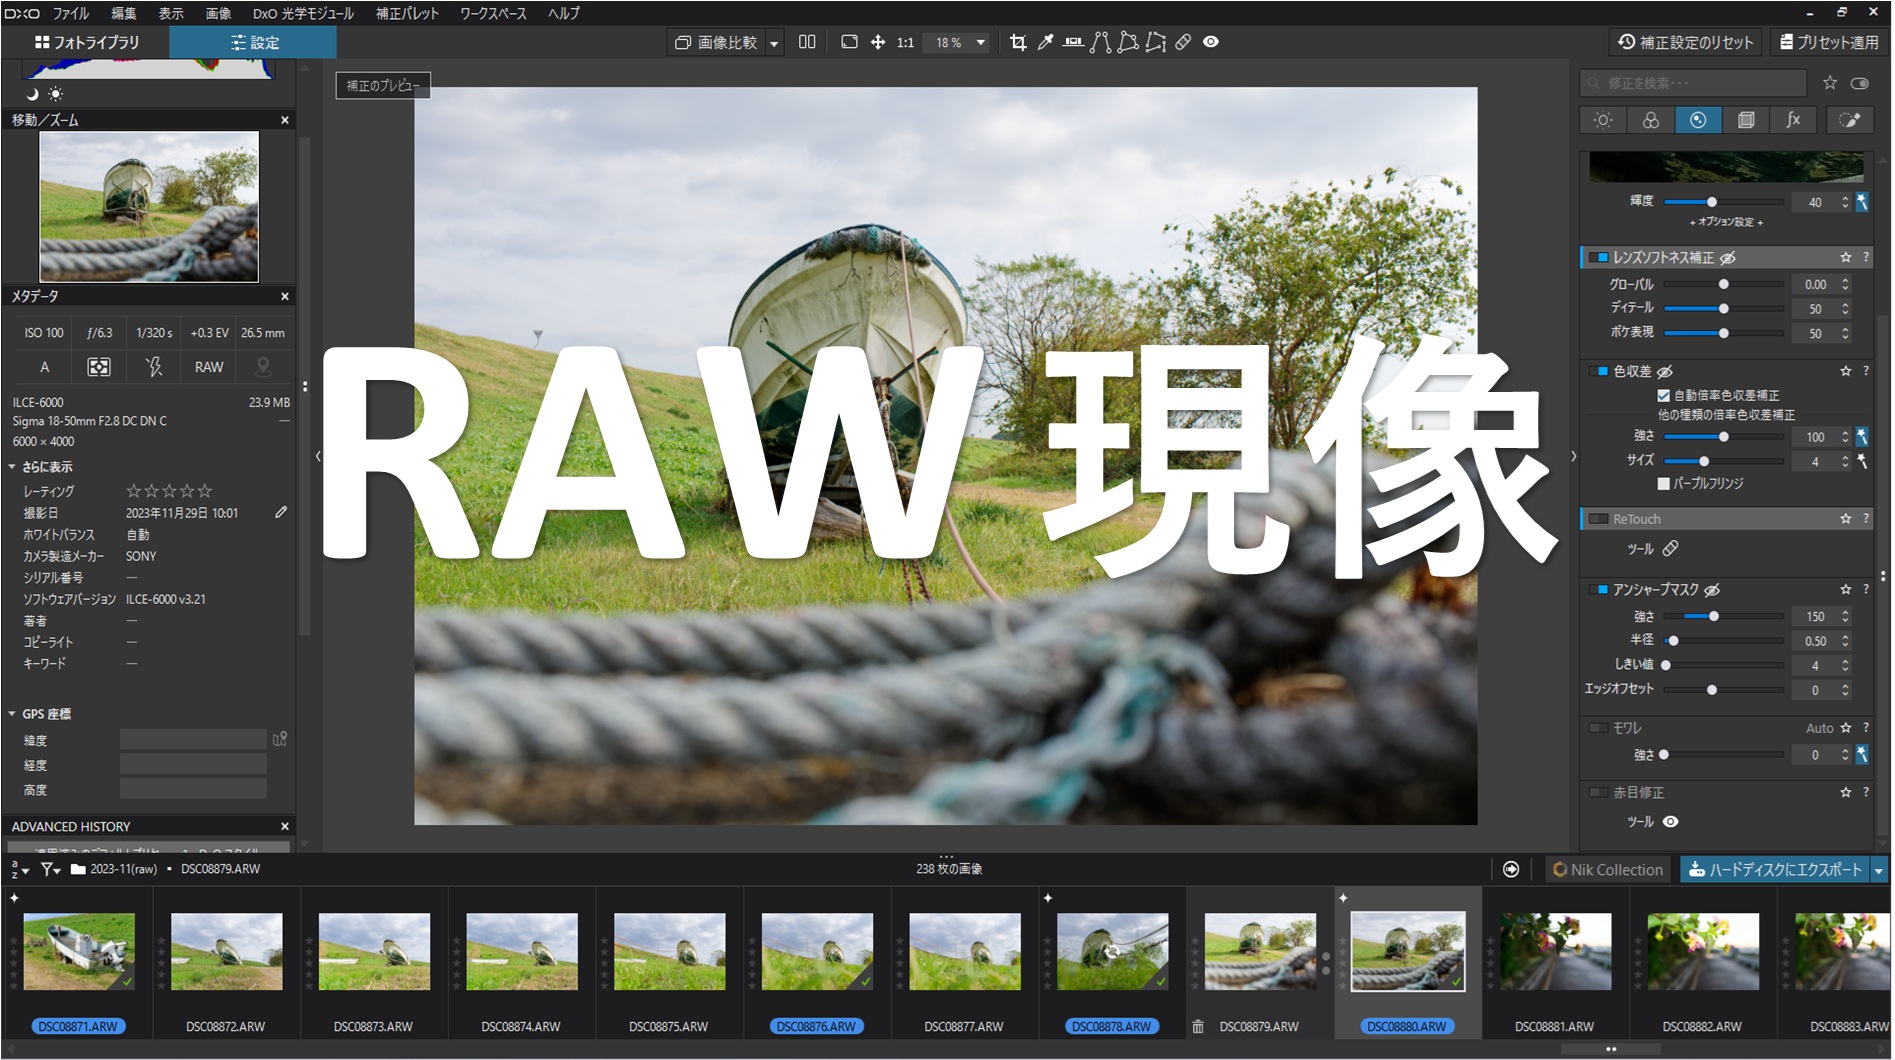Click the magic wand beside 輝度 value
The height and width of the screenshot is (1060, 1895).
[1862, 202]
